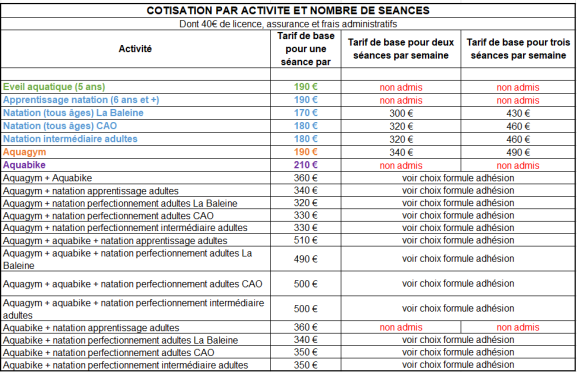The width and height of the screenshot is (577, 372).
Task: Select the 'Activité' column header cell
Action: point(135,49)
